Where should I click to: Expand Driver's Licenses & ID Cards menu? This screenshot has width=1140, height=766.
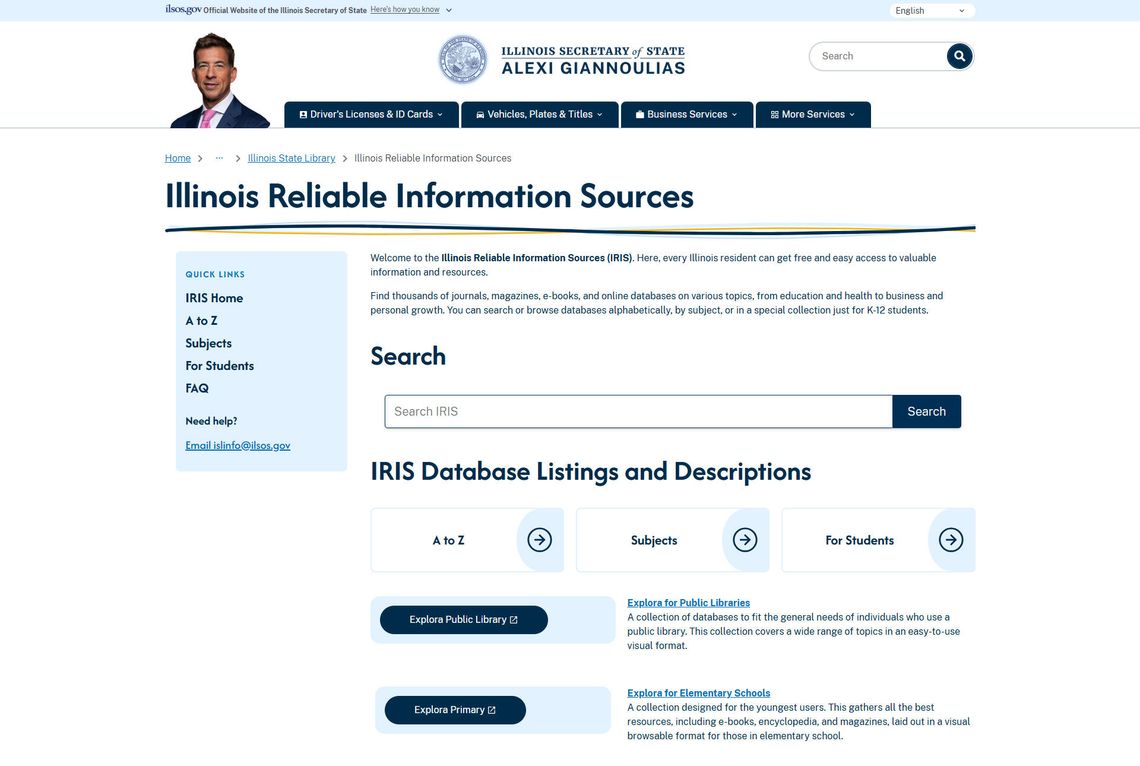coord(372,115)
